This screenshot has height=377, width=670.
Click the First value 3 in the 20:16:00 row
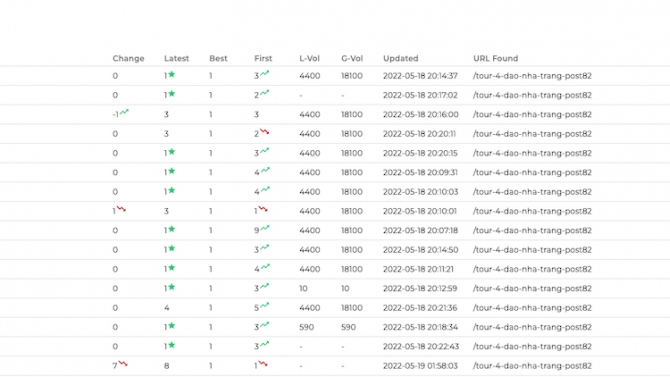coord(256,115)
